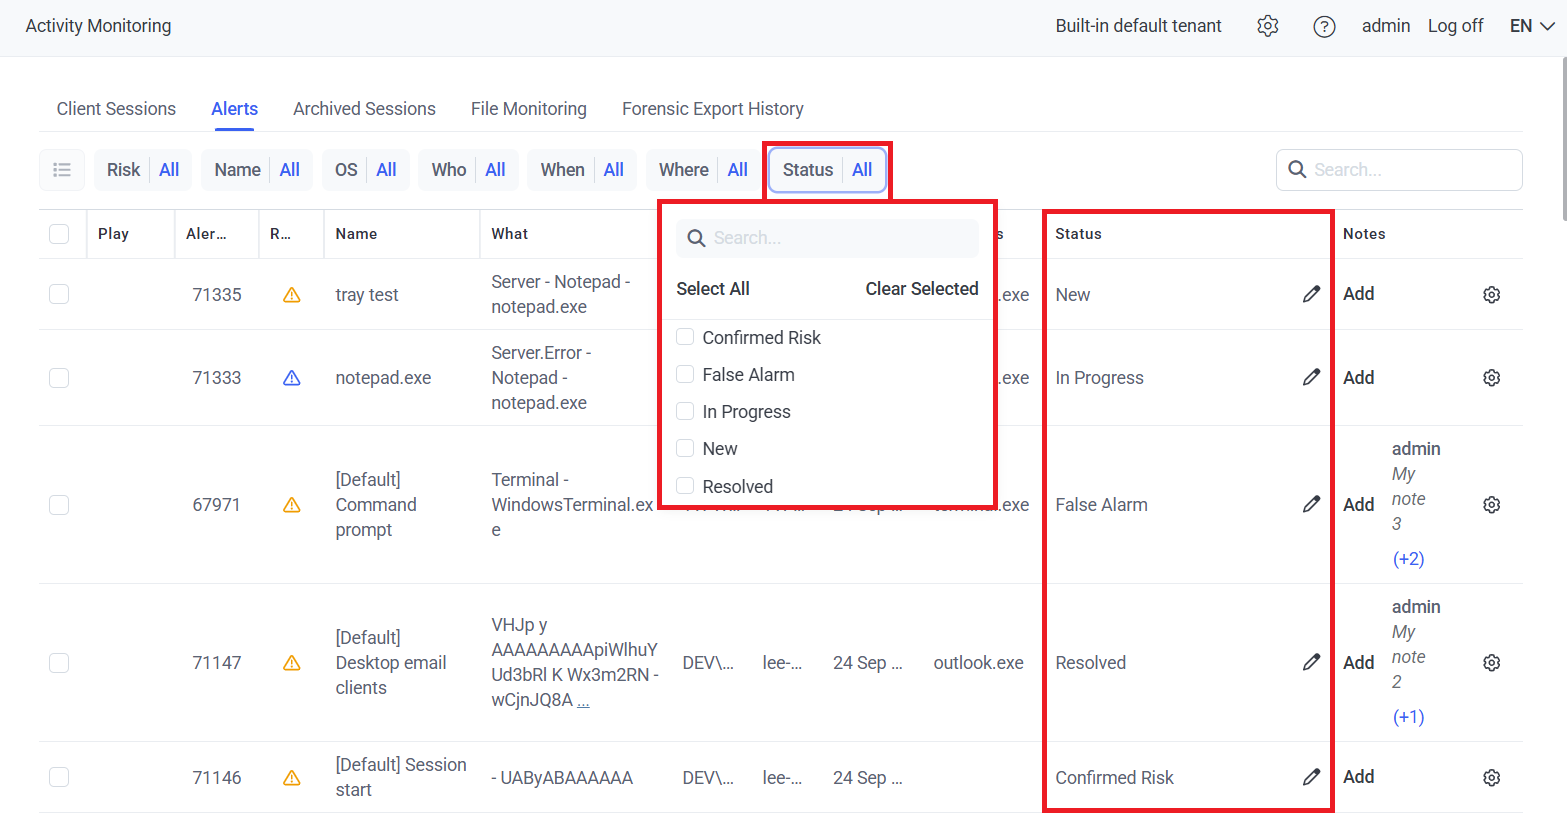The height and width of the screenshot is (814, 1567).
Task: Open row gear for alert 67971
Action: [x=1491, y=505]
